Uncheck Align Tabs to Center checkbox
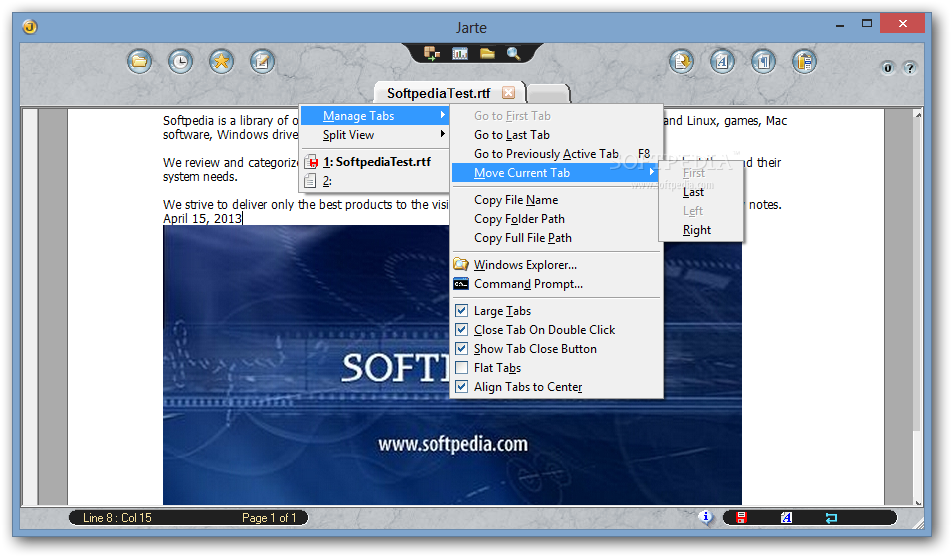952x557 pixels. click(461, 386)
